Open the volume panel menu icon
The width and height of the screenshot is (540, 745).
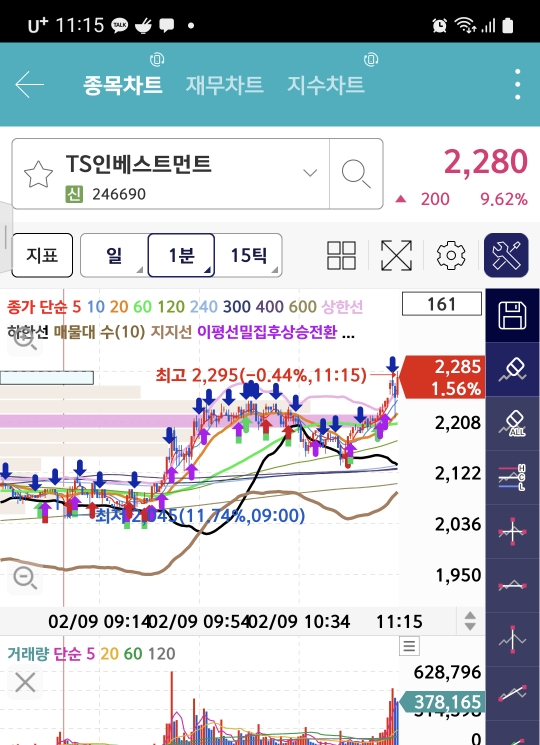tap(409, 646)
